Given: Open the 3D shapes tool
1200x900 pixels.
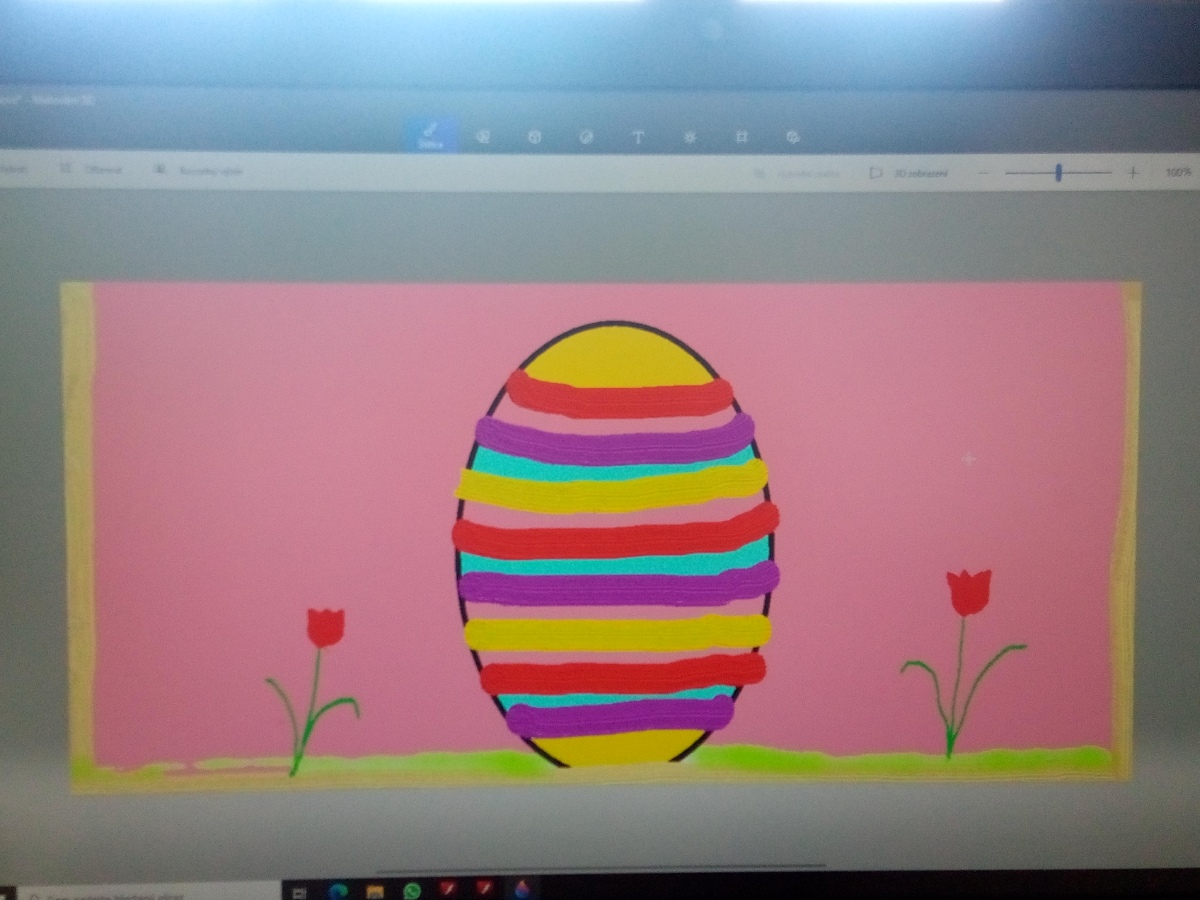Looking at the screenshot, I should 534,137.
